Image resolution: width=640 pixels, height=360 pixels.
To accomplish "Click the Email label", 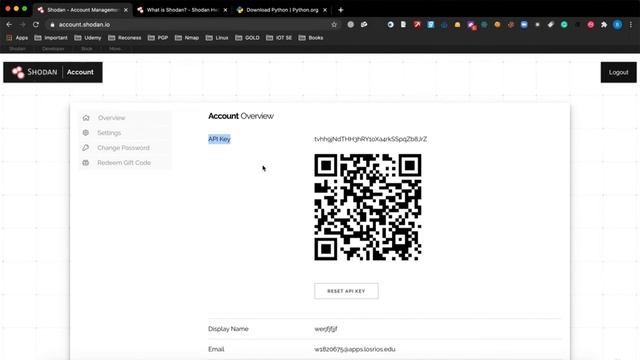I will point(216,349).
